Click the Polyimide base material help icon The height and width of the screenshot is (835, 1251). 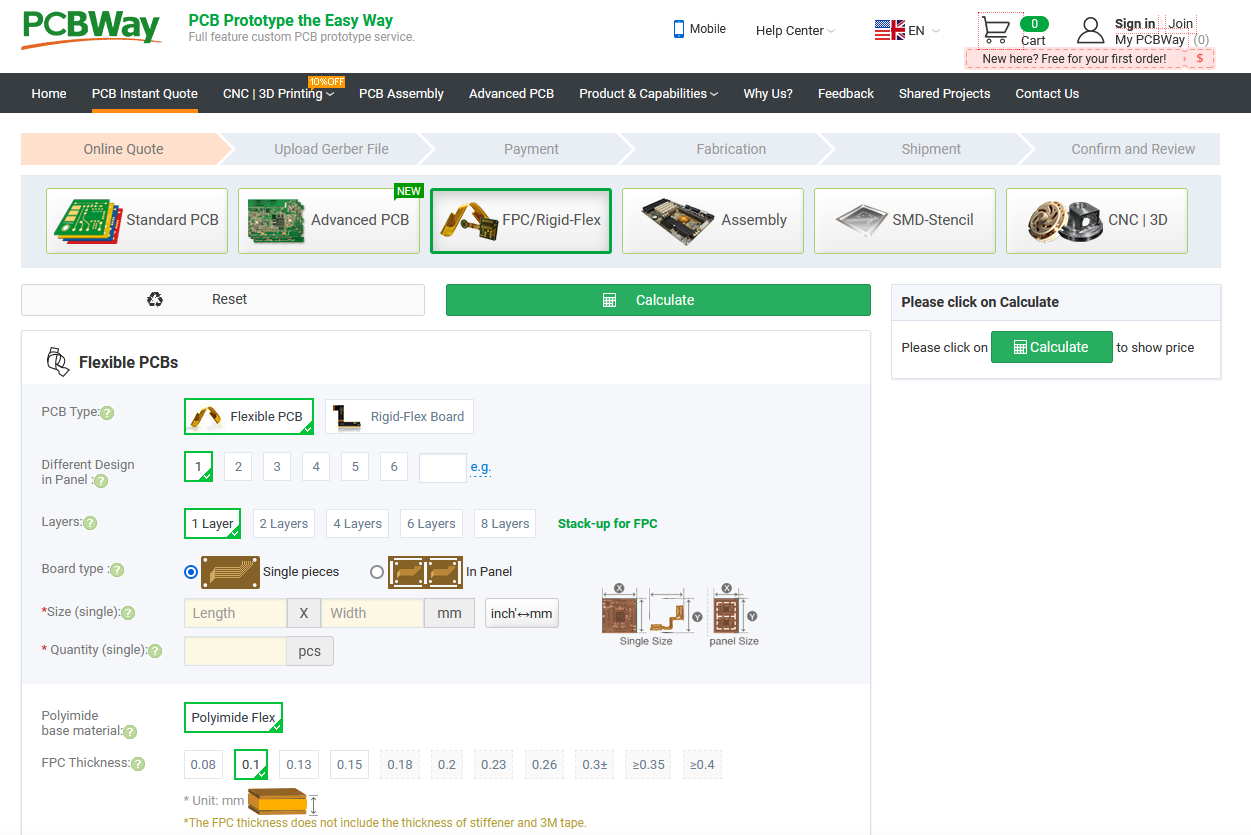point(130,732)
